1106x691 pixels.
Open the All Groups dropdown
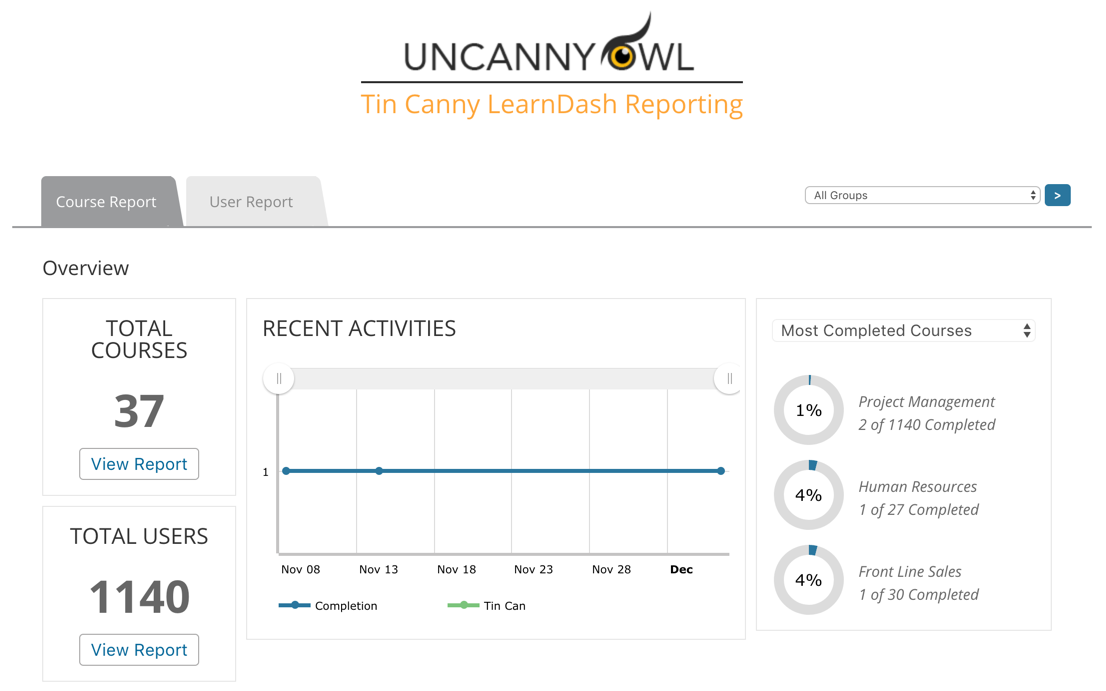coord(921,196)
